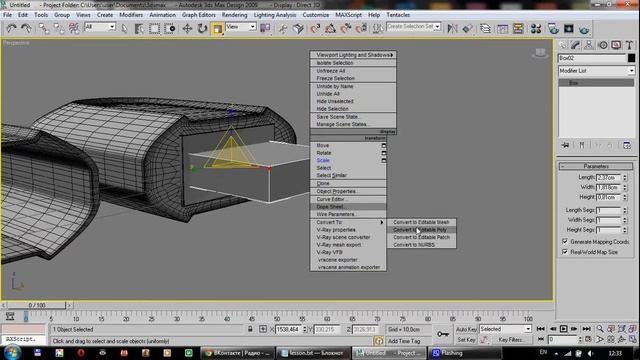Expand the Modifier List dropdown
The image size is (640, 360).
click(x=596, y=71)
